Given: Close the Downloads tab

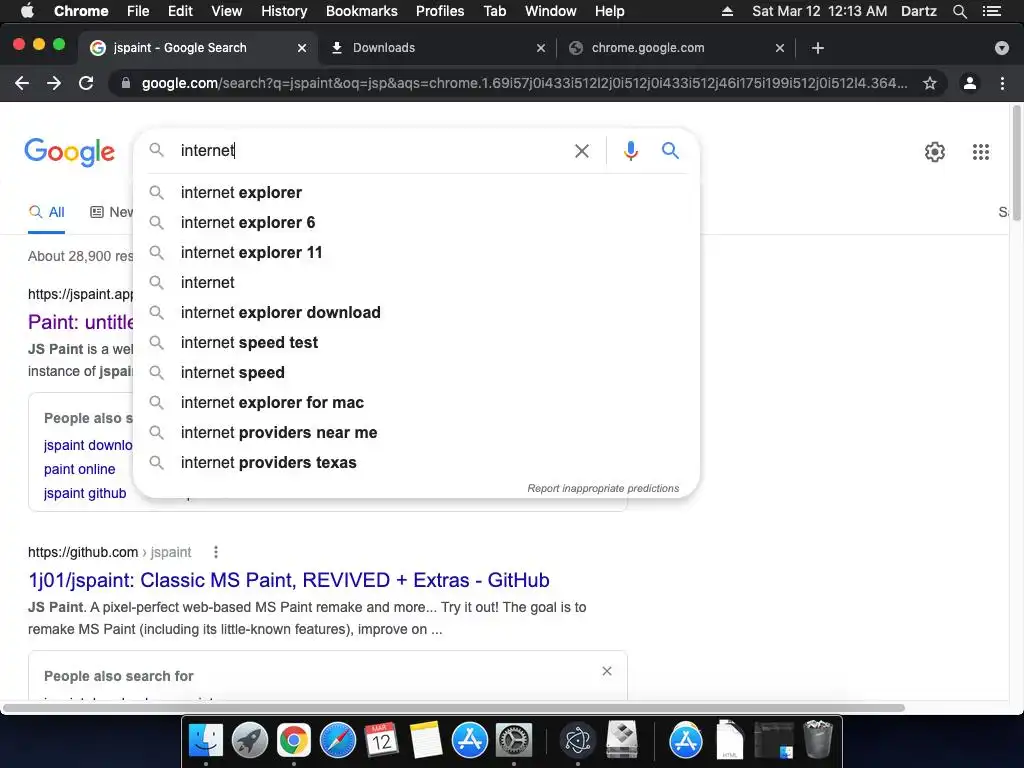Looking at the screenshot, I should tap(541, 48).
